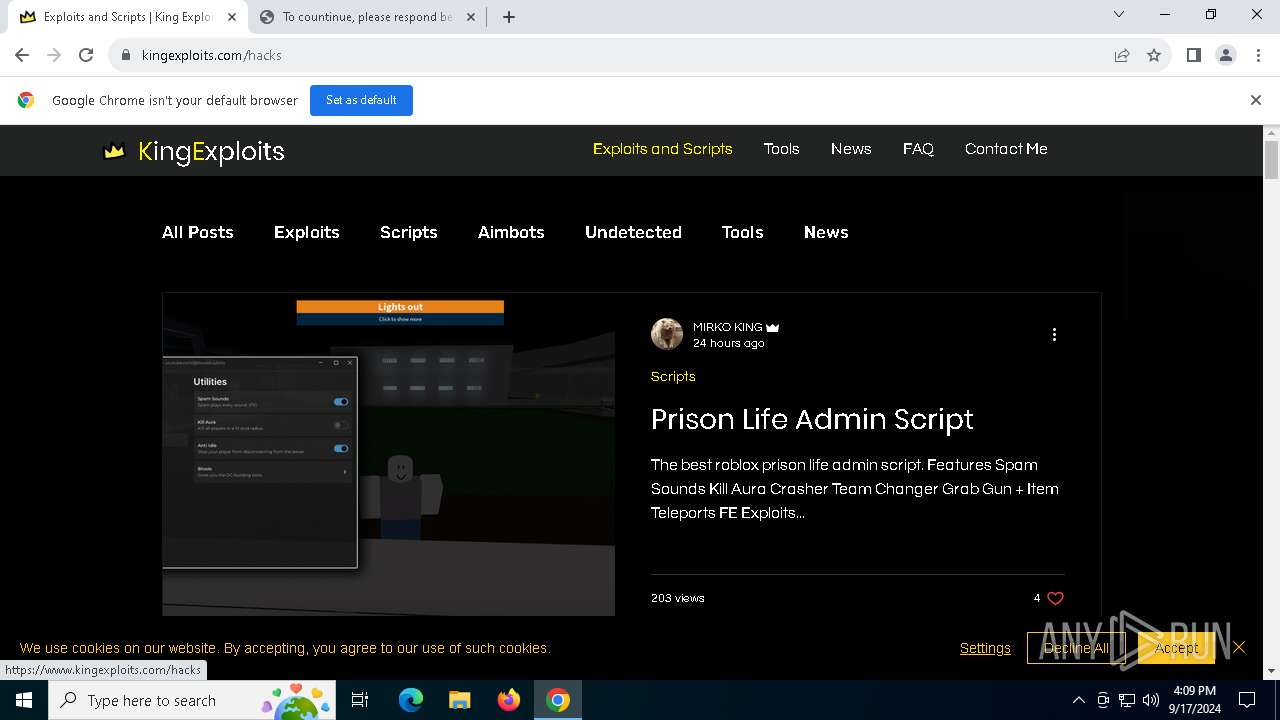Open the News nav item in header
Image resolution: width=1280 pixels, height=720 pixels.
(851, 149)
